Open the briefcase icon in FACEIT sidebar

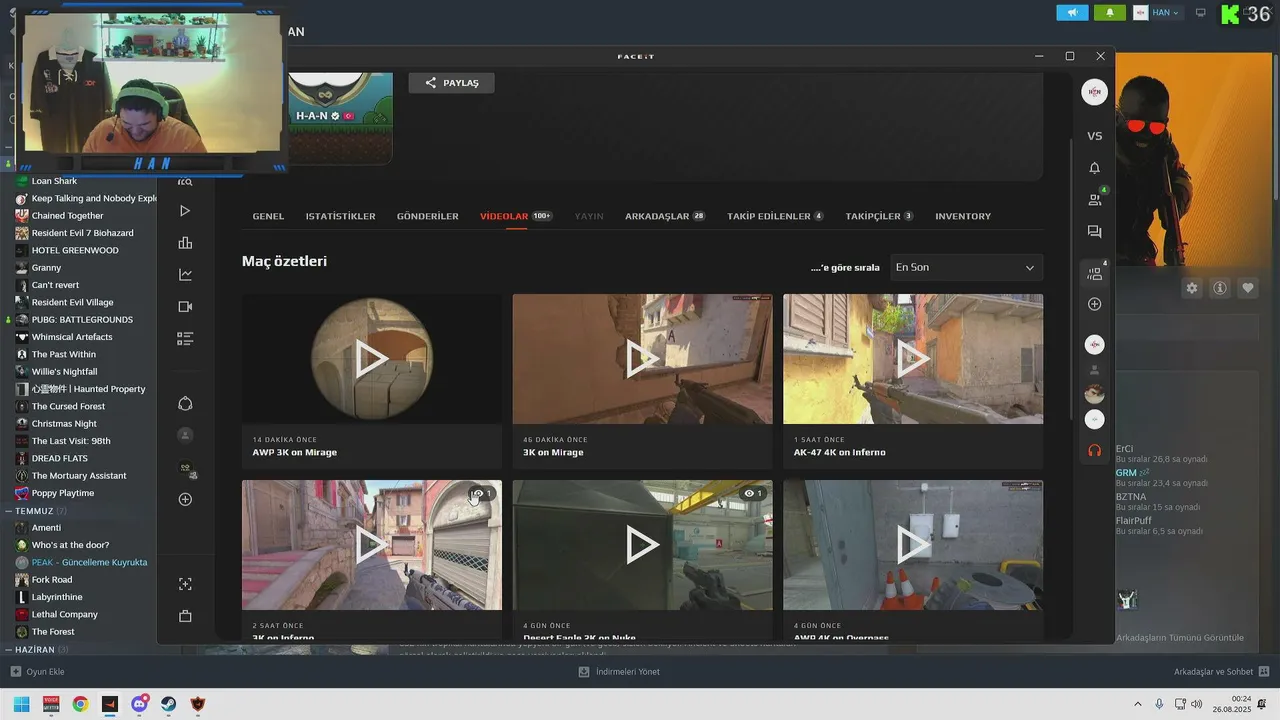185,616
